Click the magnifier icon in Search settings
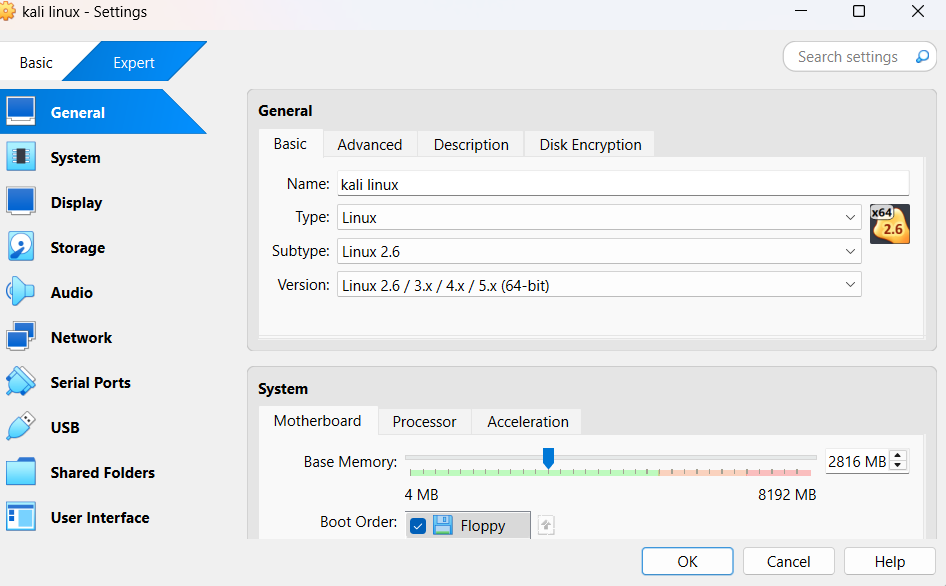 point(922,57)
